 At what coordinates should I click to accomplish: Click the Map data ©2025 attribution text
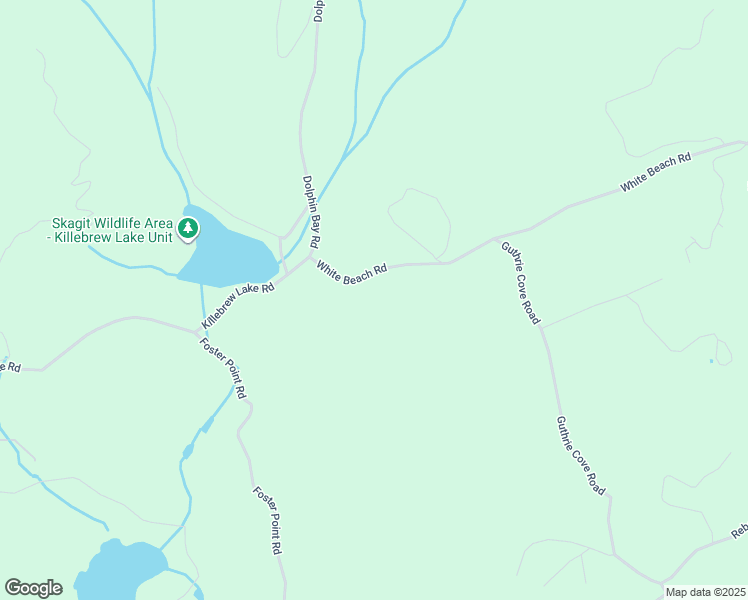click(706, 592)
